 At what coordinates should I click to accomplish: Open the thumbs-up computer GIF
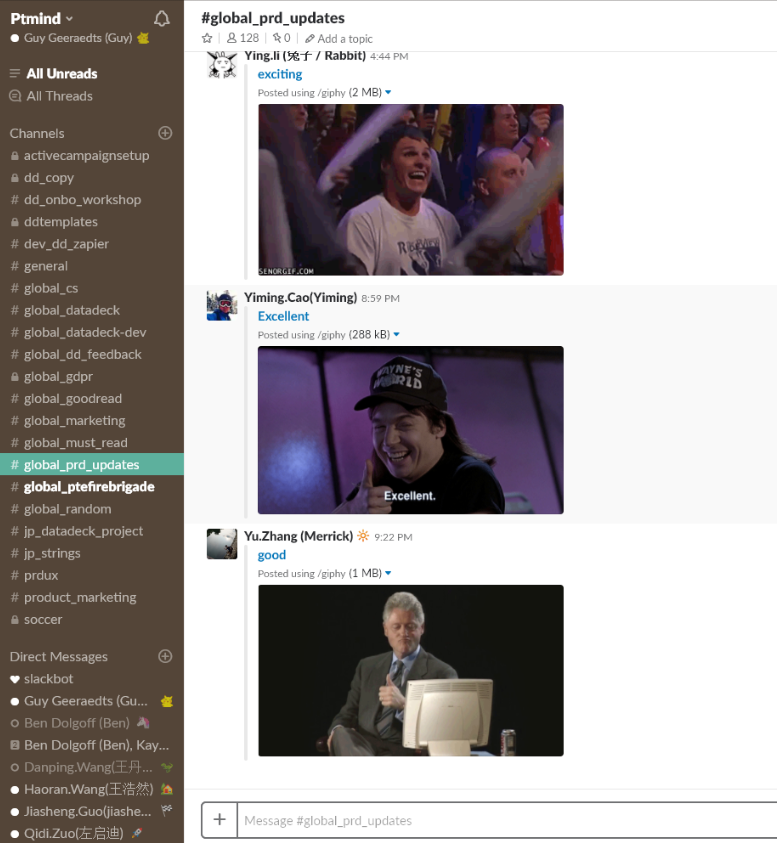click(x=411, y=670)
